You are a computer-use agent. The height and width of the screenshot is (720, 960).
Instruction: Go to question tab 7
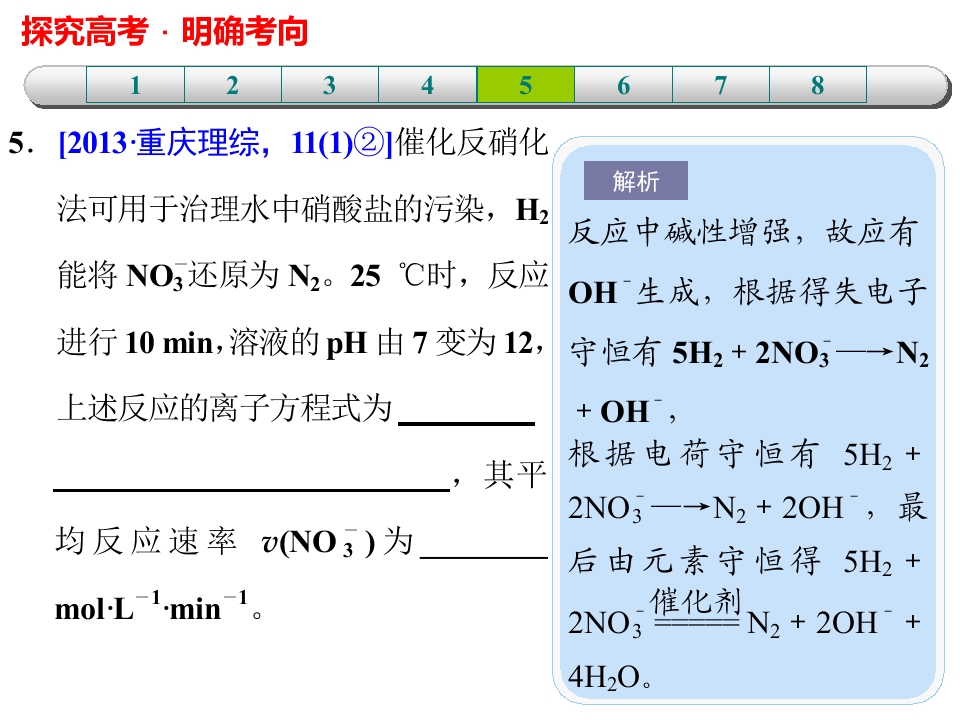coord(721,85)
